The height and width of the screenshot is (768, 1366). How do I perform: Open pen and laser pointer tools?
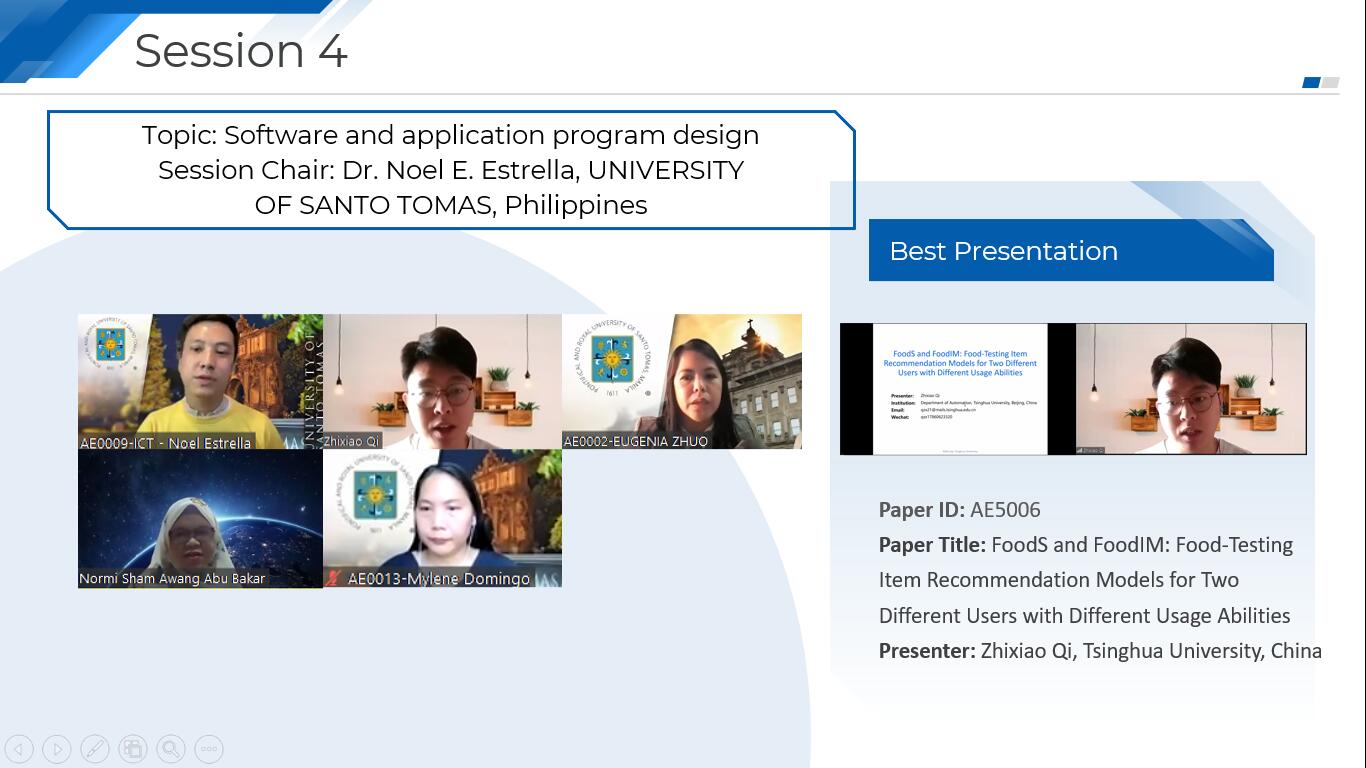point(95,749)
